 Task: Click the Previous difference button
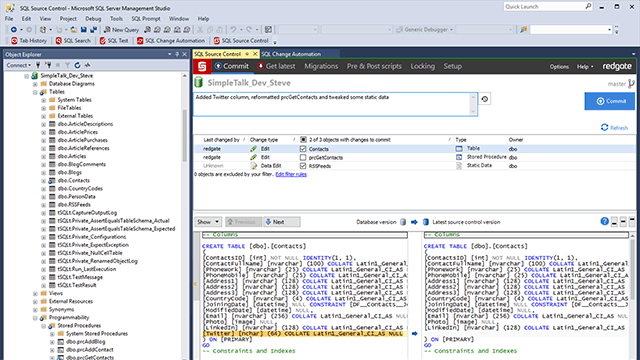pyautogui.click(x=243, y=222)
